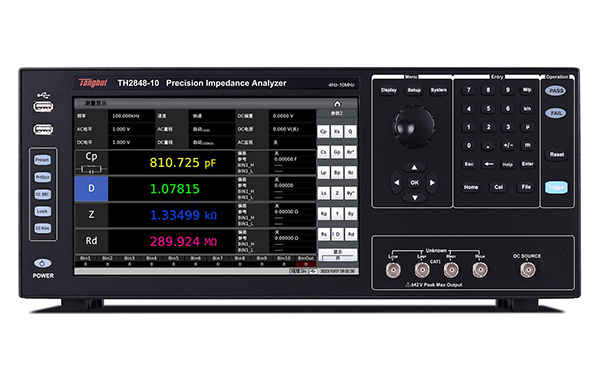Click numeric key 7
This screenshot has height=367, width=600.
pos(469,90)
